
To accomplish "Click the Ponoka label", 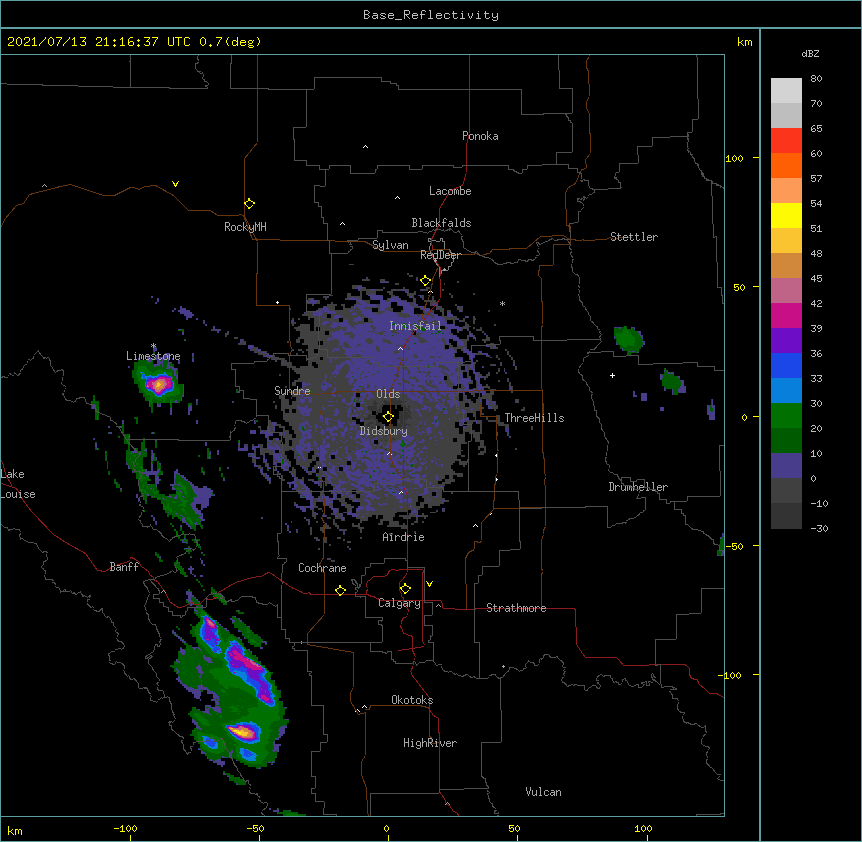I will coord(480,136).
